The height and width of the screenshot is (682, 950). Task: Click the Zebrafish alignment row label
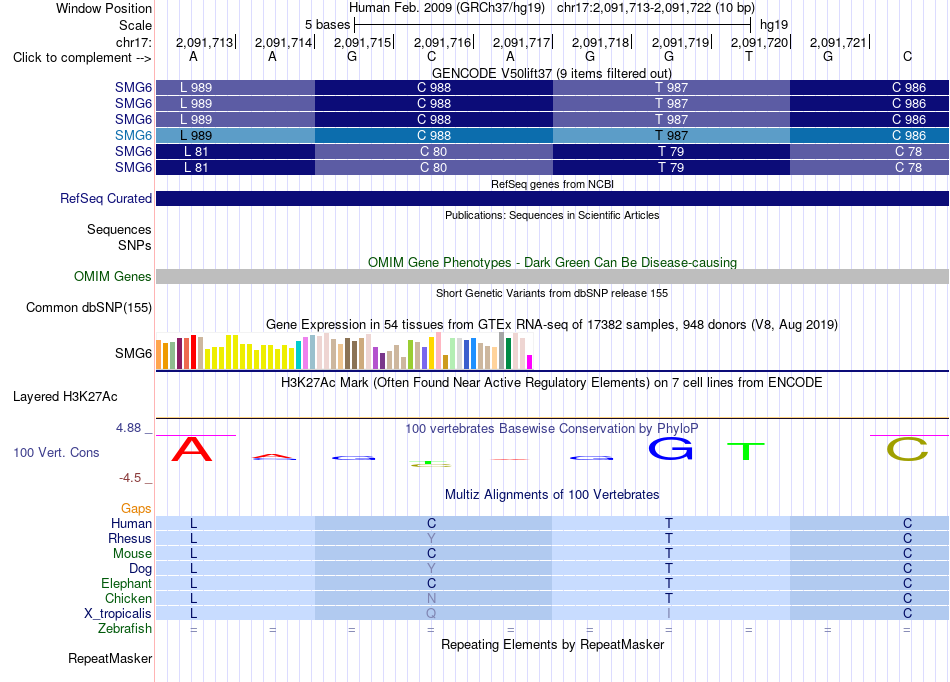[125, 628]
